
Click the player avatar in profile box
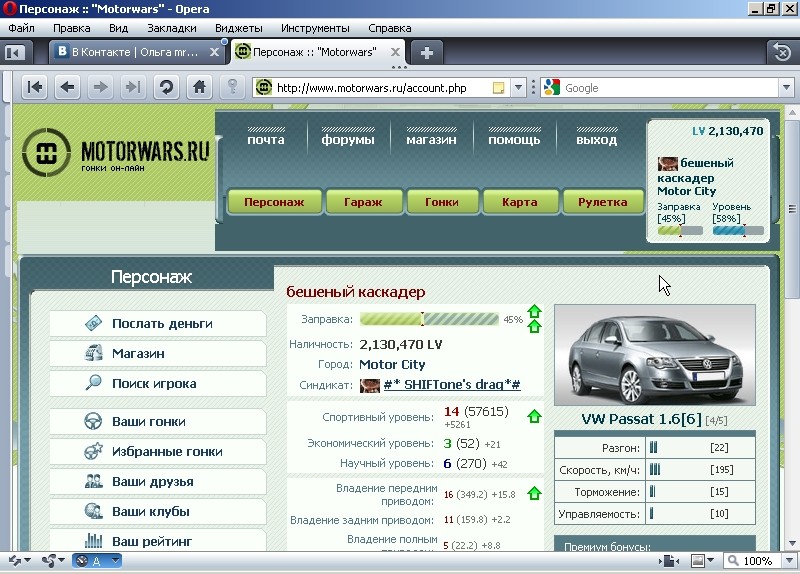[x=667, y=164]
